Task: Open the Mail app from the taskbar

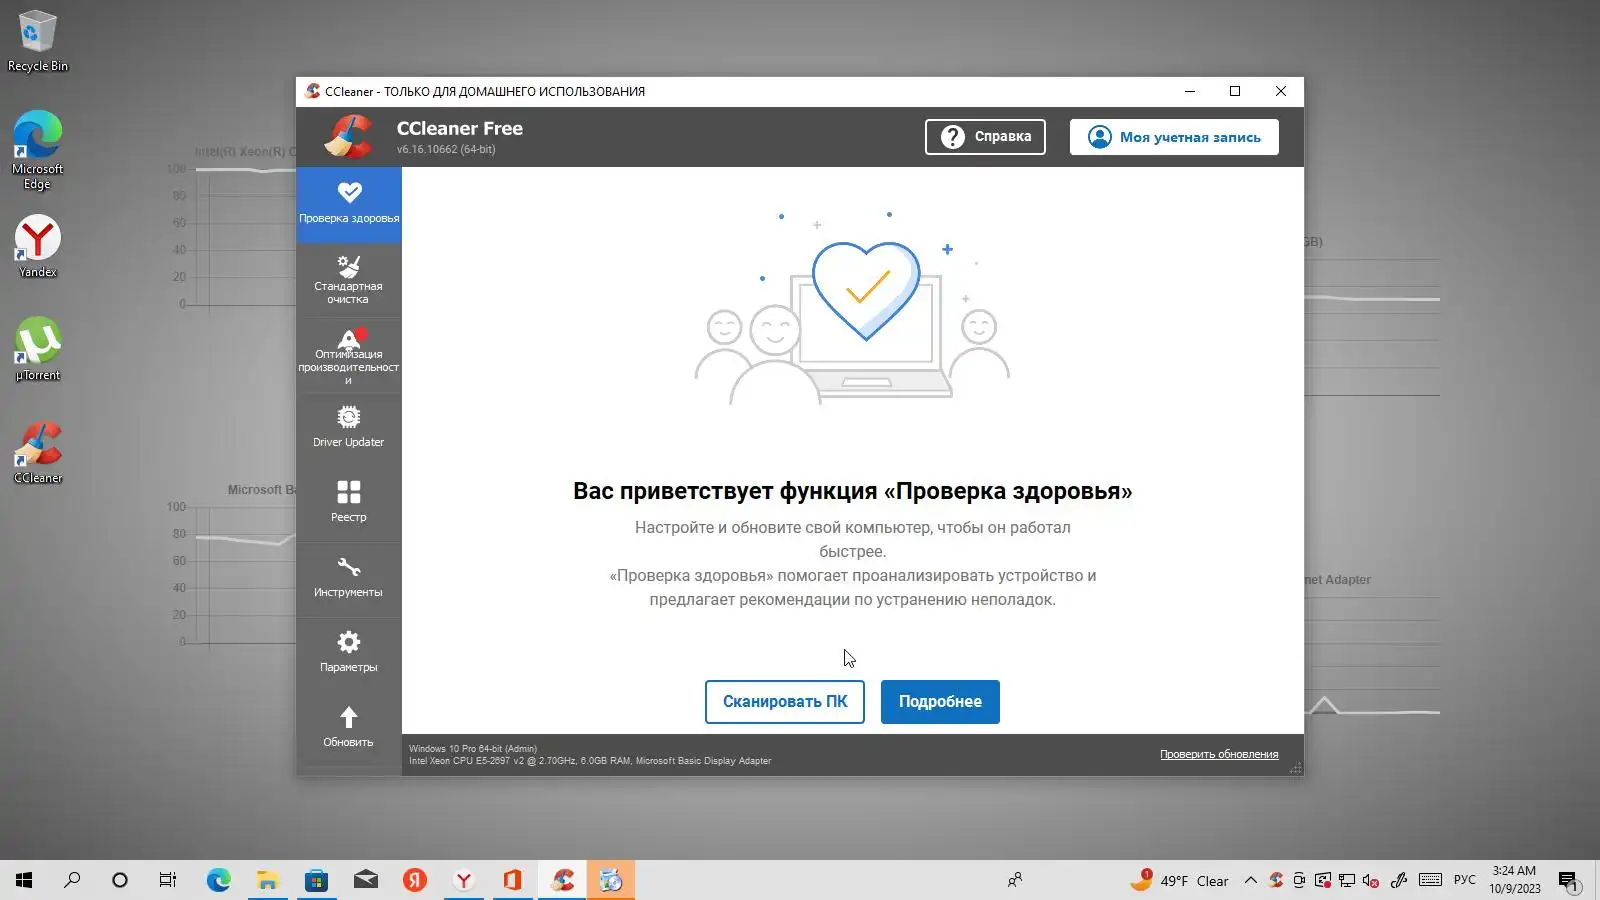Action: (366, 880)
